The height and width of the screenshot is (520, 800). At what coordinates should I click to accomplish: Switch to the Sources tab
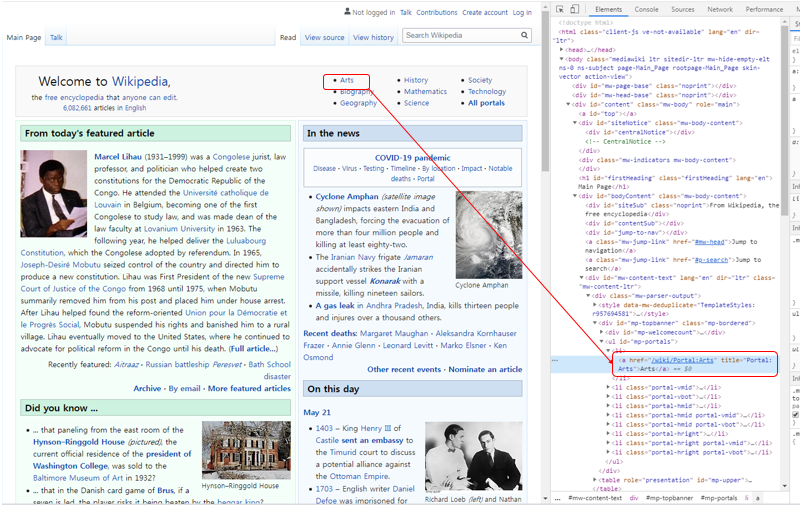point(683,10)
